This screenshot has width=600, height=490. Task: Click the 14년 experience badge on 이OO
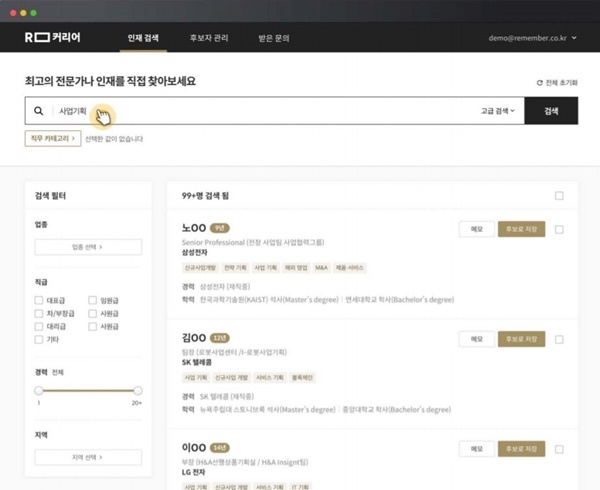coord(220,448)
